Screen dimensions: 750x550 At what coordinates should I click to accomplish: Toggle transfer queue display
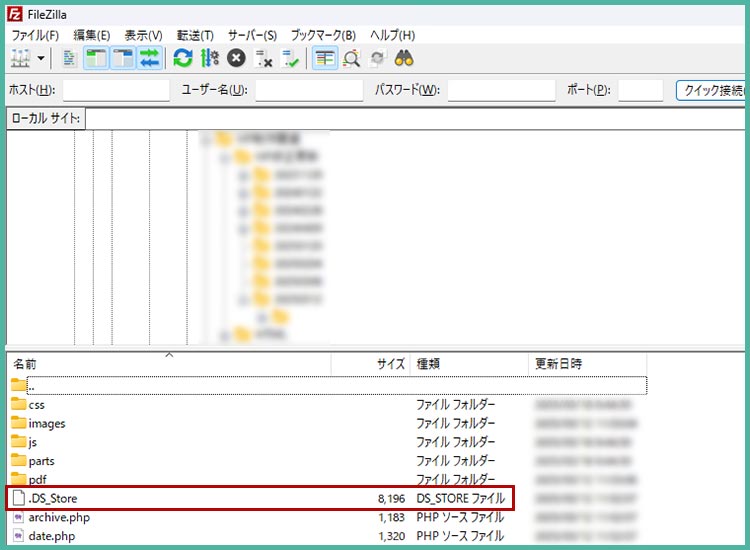[150, 58]
